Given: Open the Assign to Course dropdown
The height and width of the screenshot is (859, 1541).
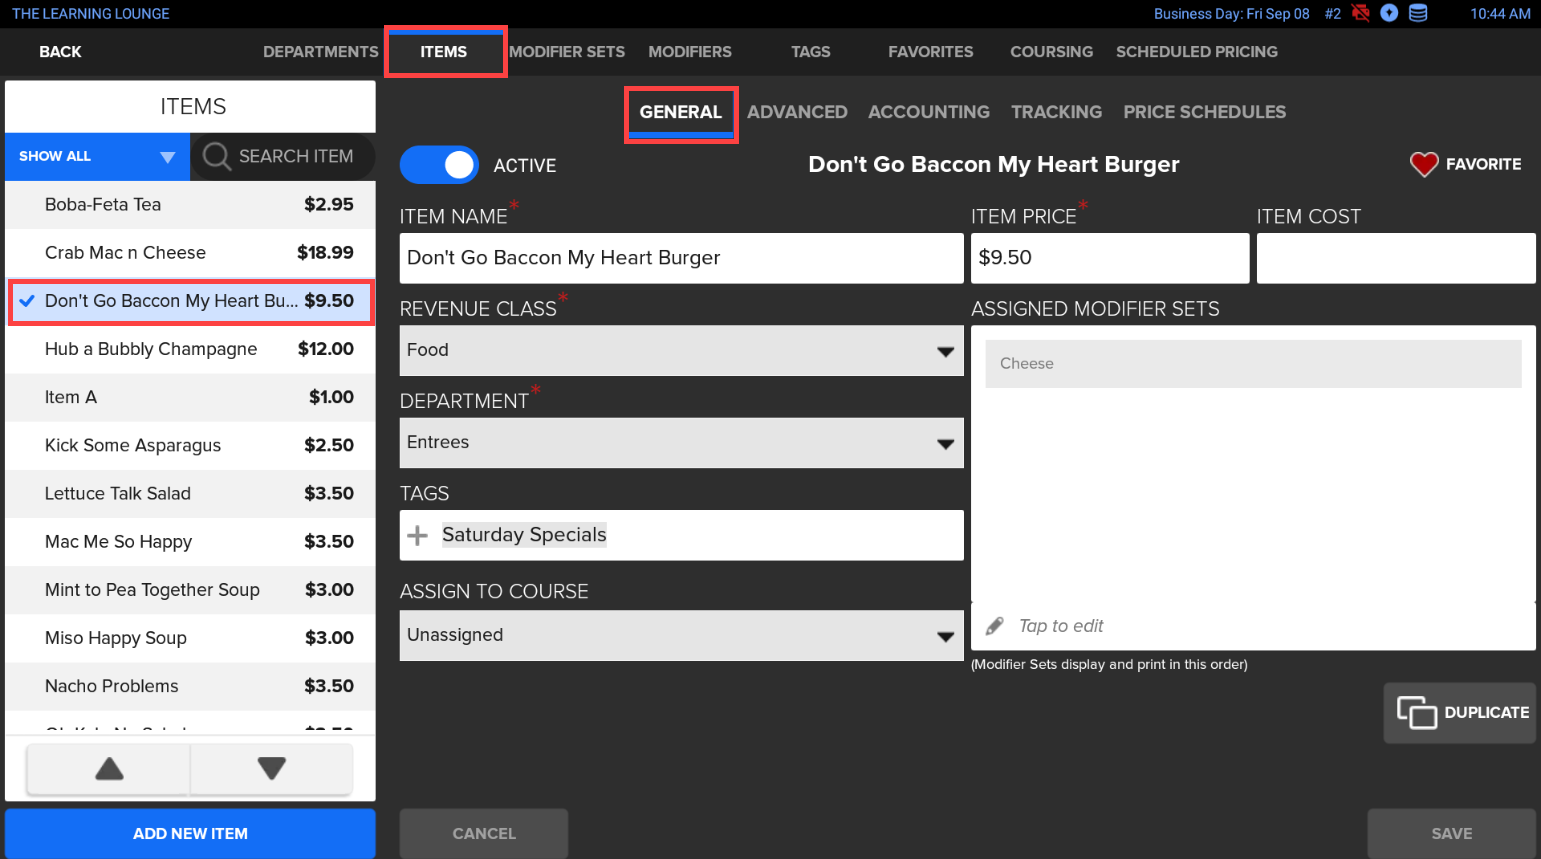Looking at the screenshot, I should click(x=681, y=636).
